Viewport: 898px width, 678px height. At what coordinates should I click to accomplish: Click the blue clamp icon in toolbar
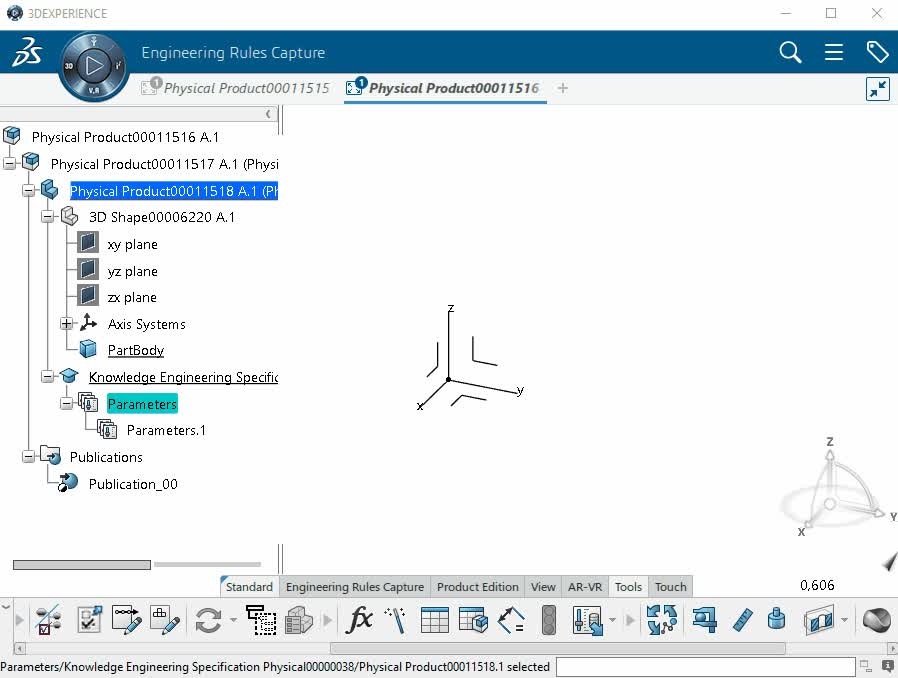(x=704, y=620)
